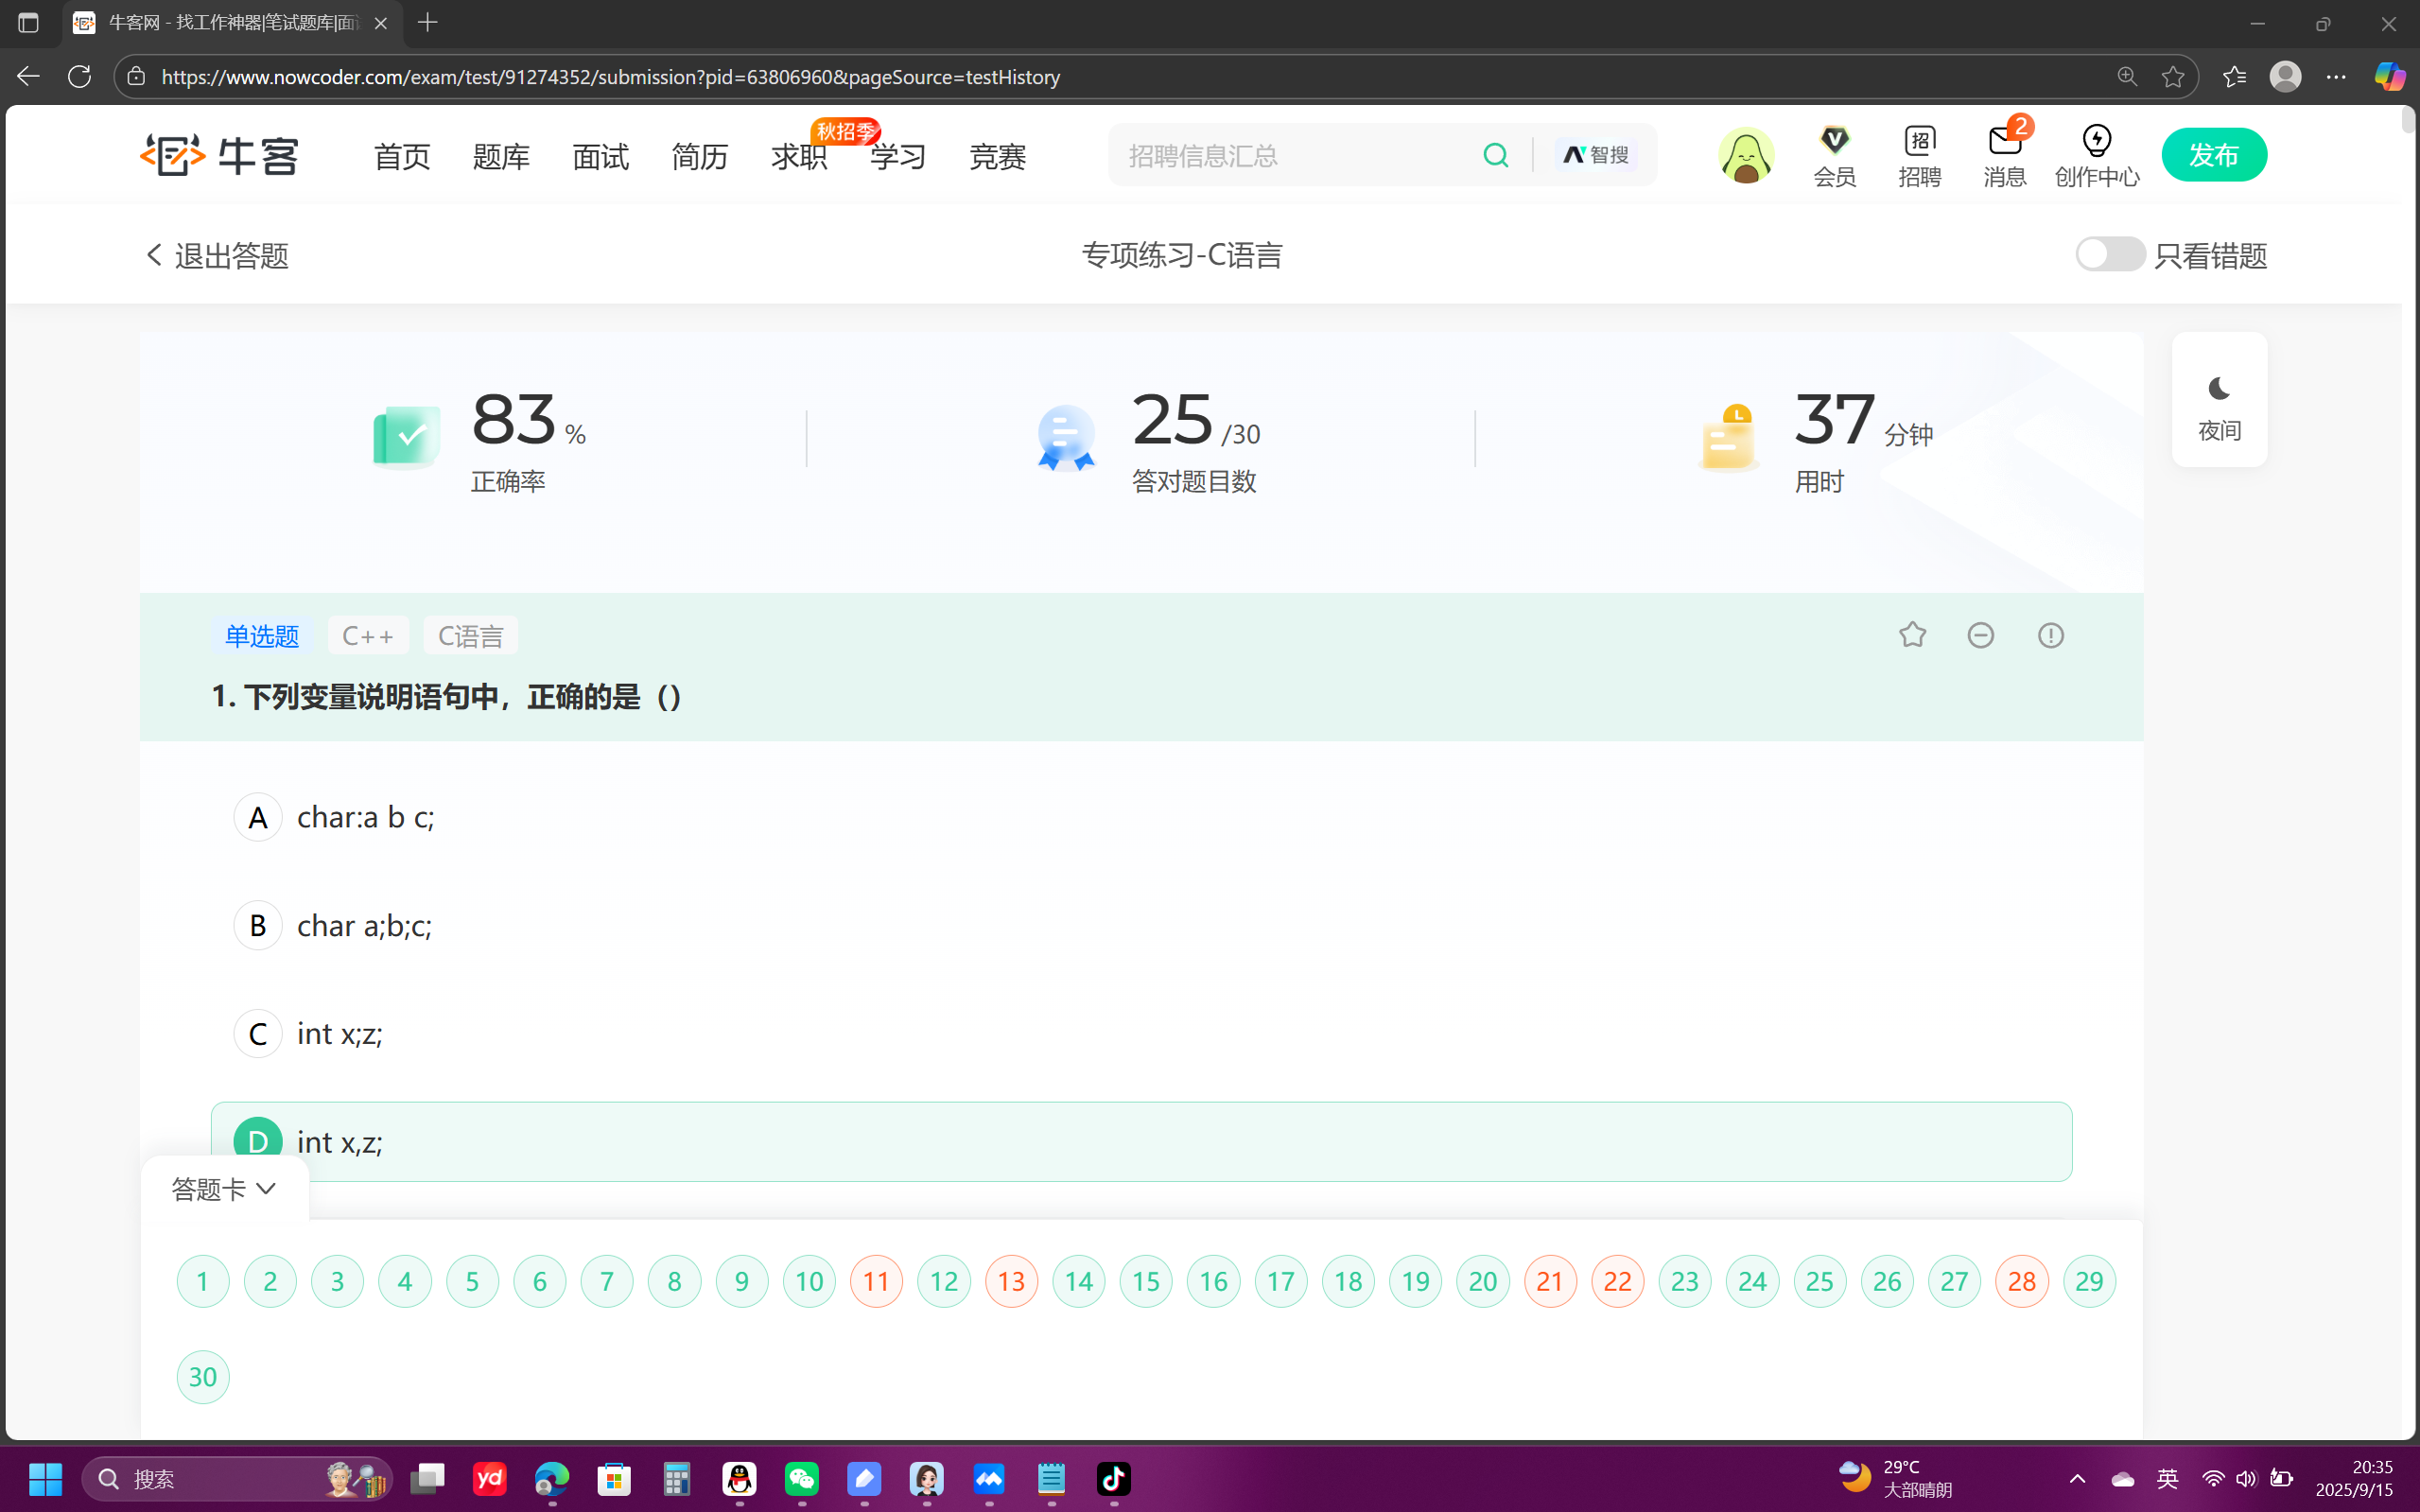Open WeChat from taskbar

[x=802, y=1478]
